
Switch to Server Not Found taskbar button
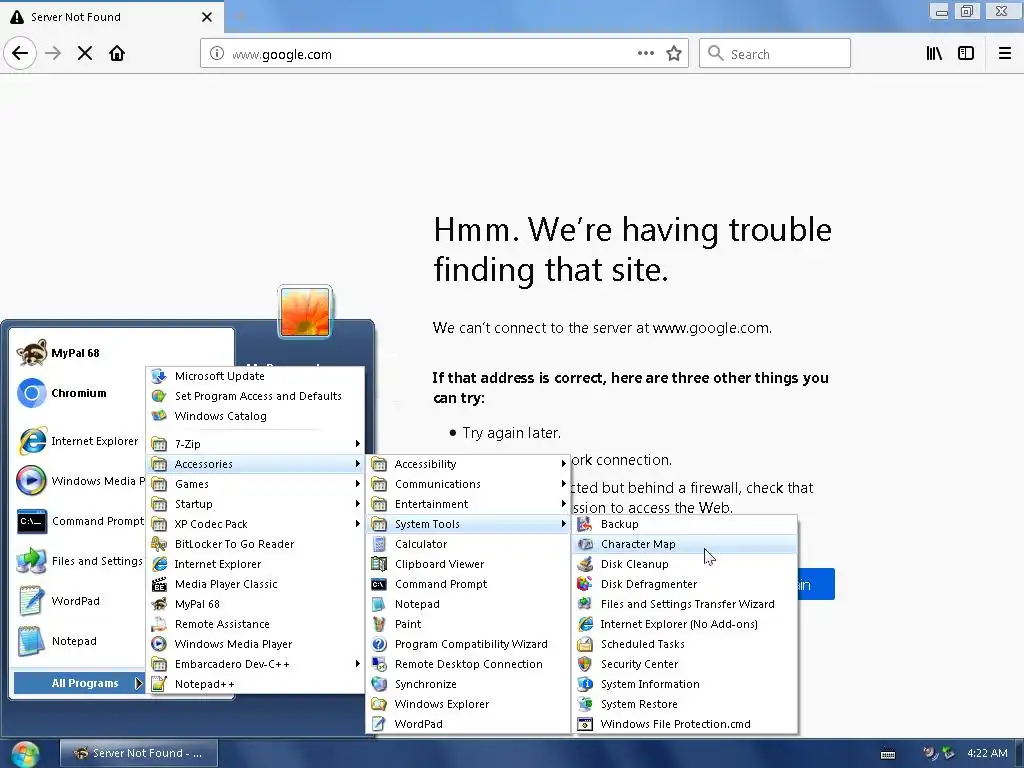tap(139, 753)
